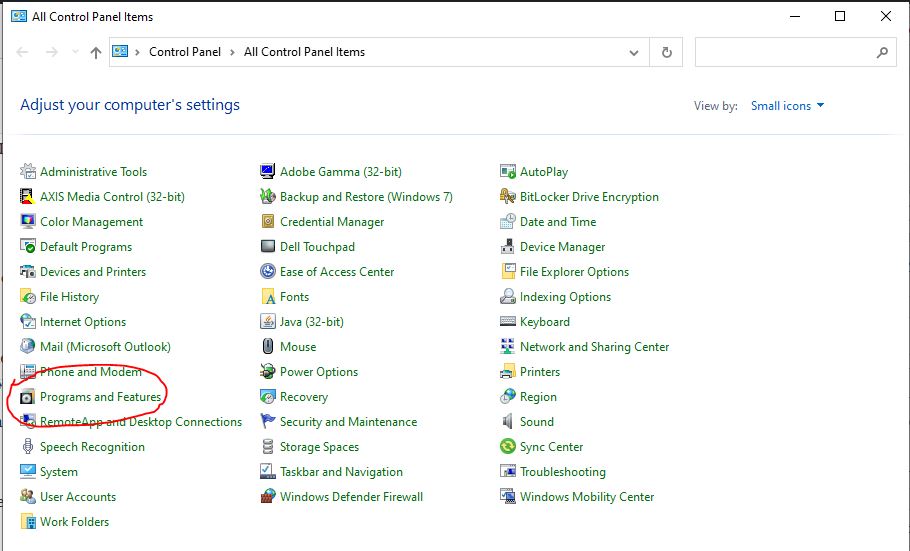Expand the chevron after Control Panel breadcrumb
910x551 pixels.
pyautogui.click(x=232, y=52)
